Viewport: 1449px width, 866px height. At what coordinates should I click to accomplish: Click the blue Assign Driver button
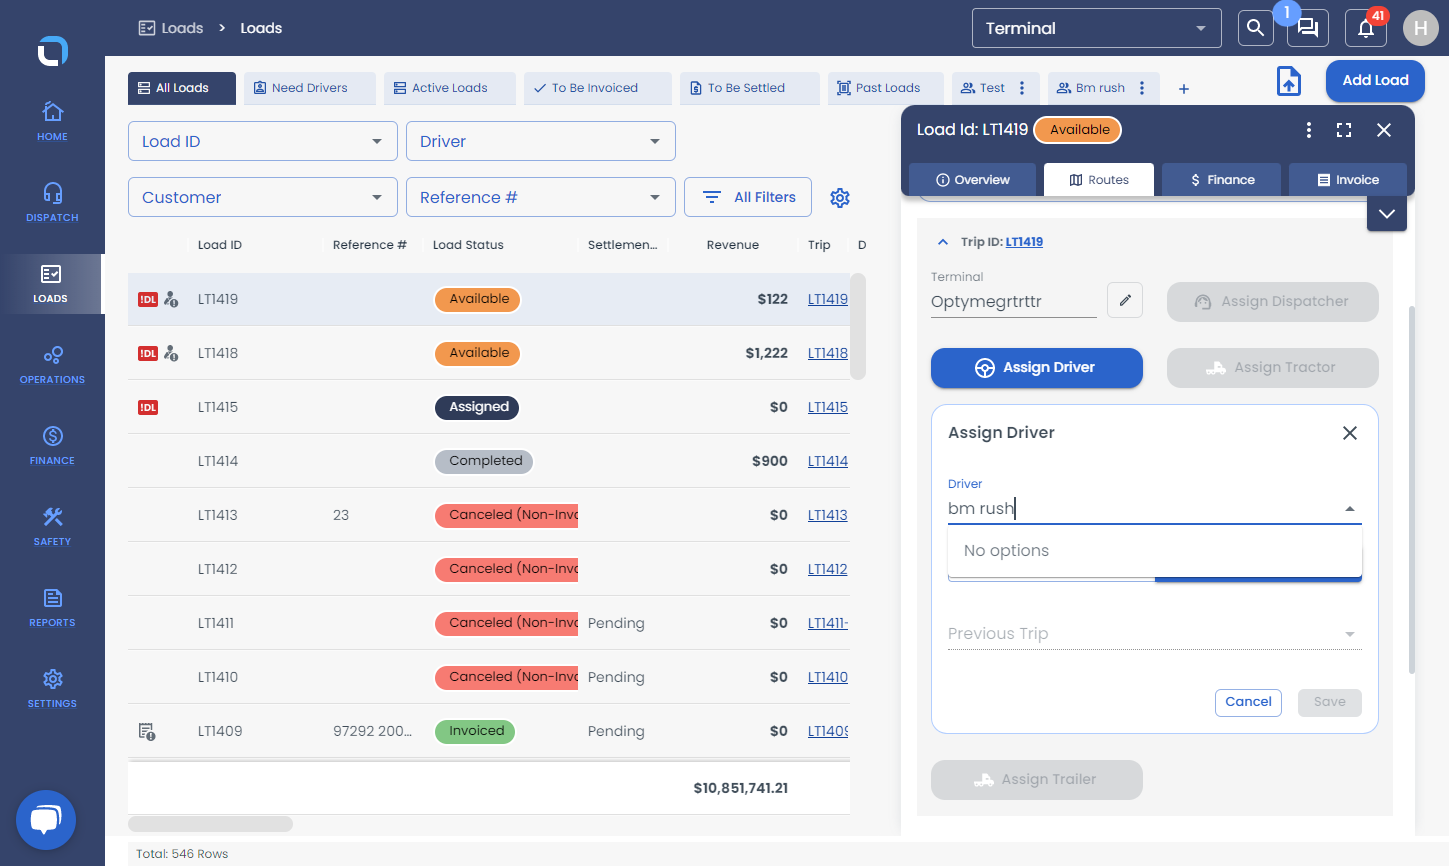pos(1037,368)
